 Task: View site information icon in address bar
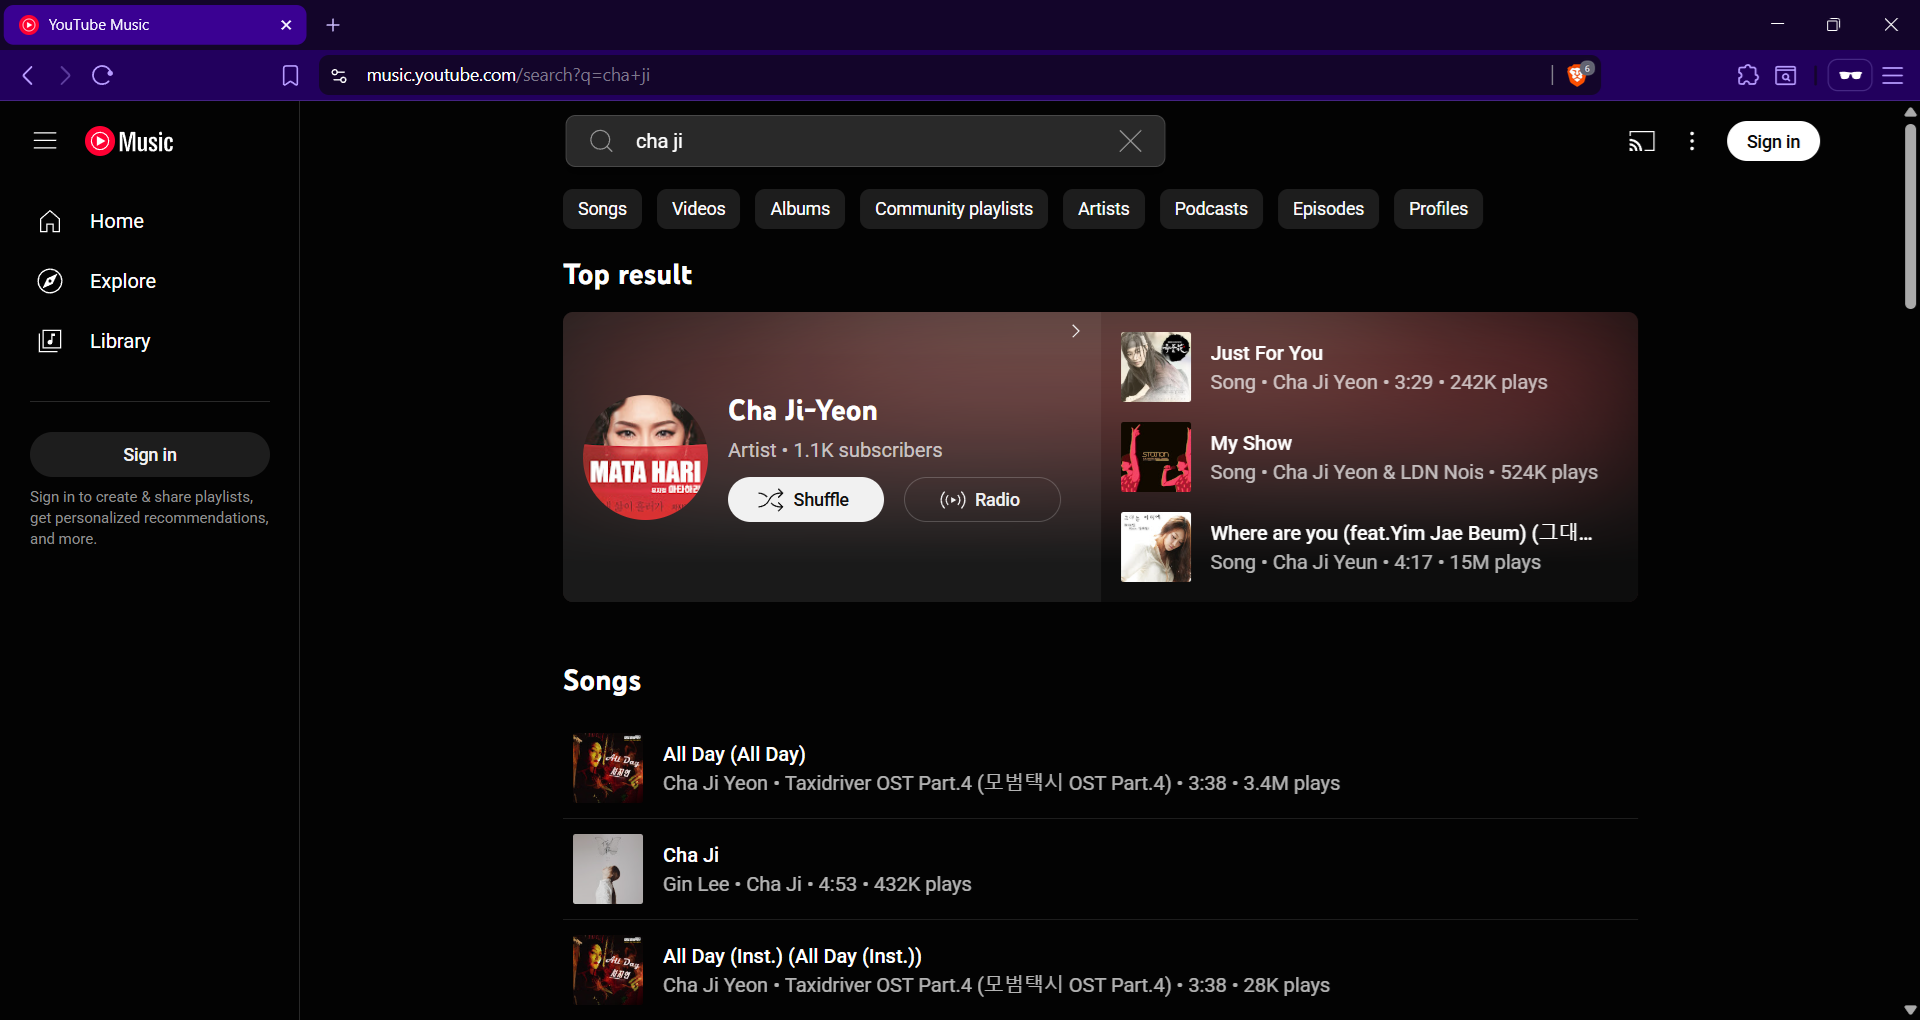(x=339, y=75)
